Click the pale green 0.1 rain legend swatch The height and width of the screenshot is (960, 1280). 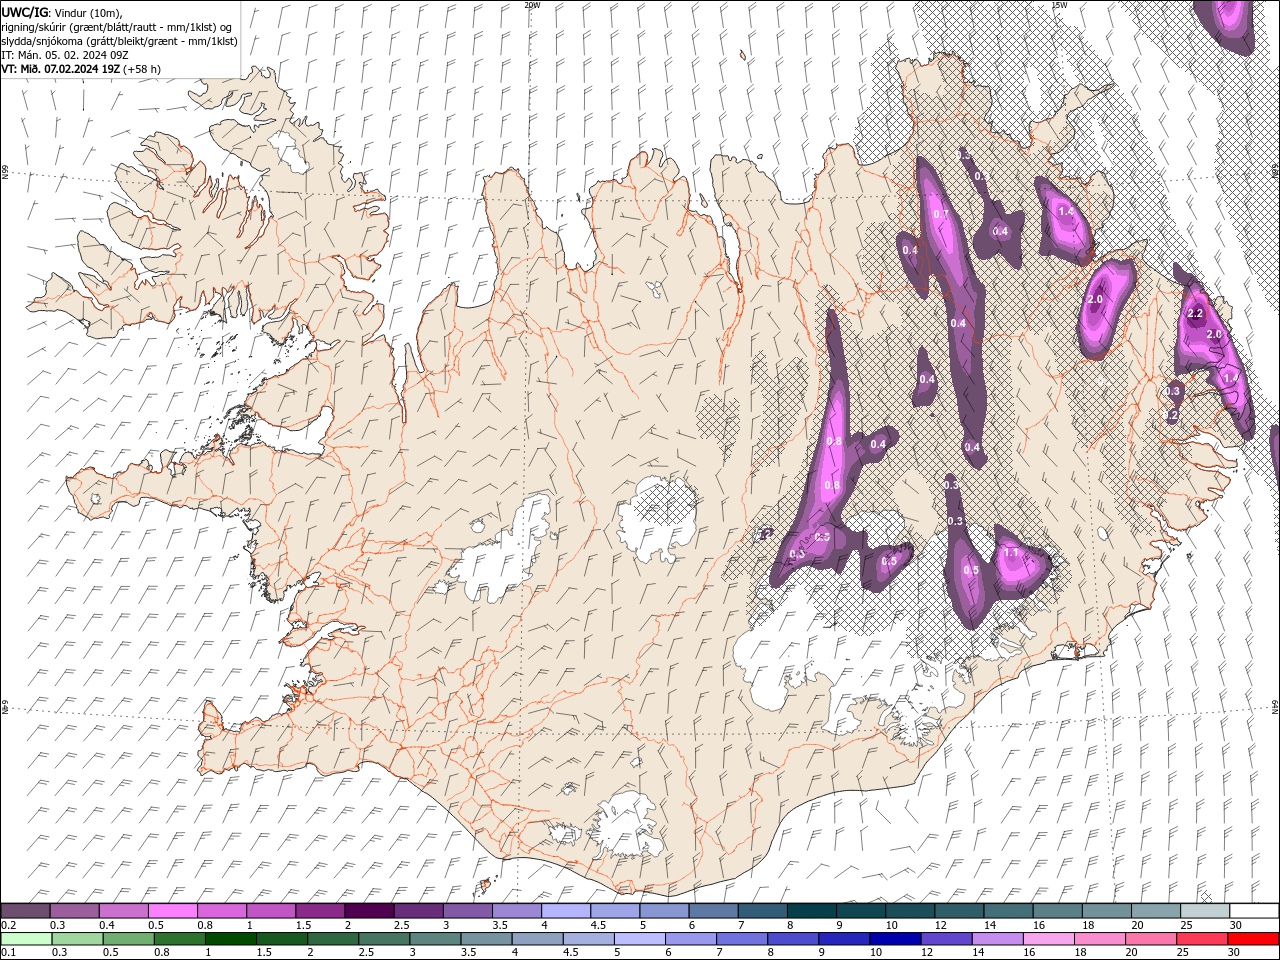click(26, 939)
